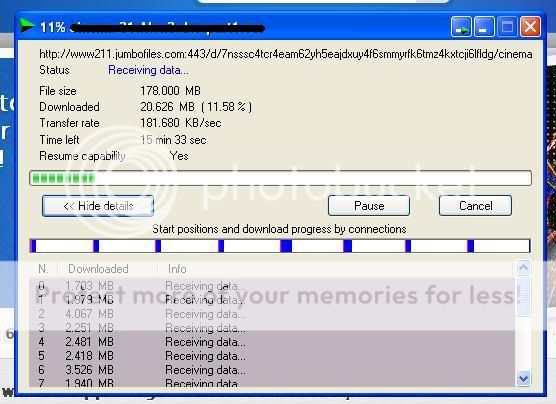
Task: Select connection row 2 with 4.067 MB
Action: tap(272, 314)
